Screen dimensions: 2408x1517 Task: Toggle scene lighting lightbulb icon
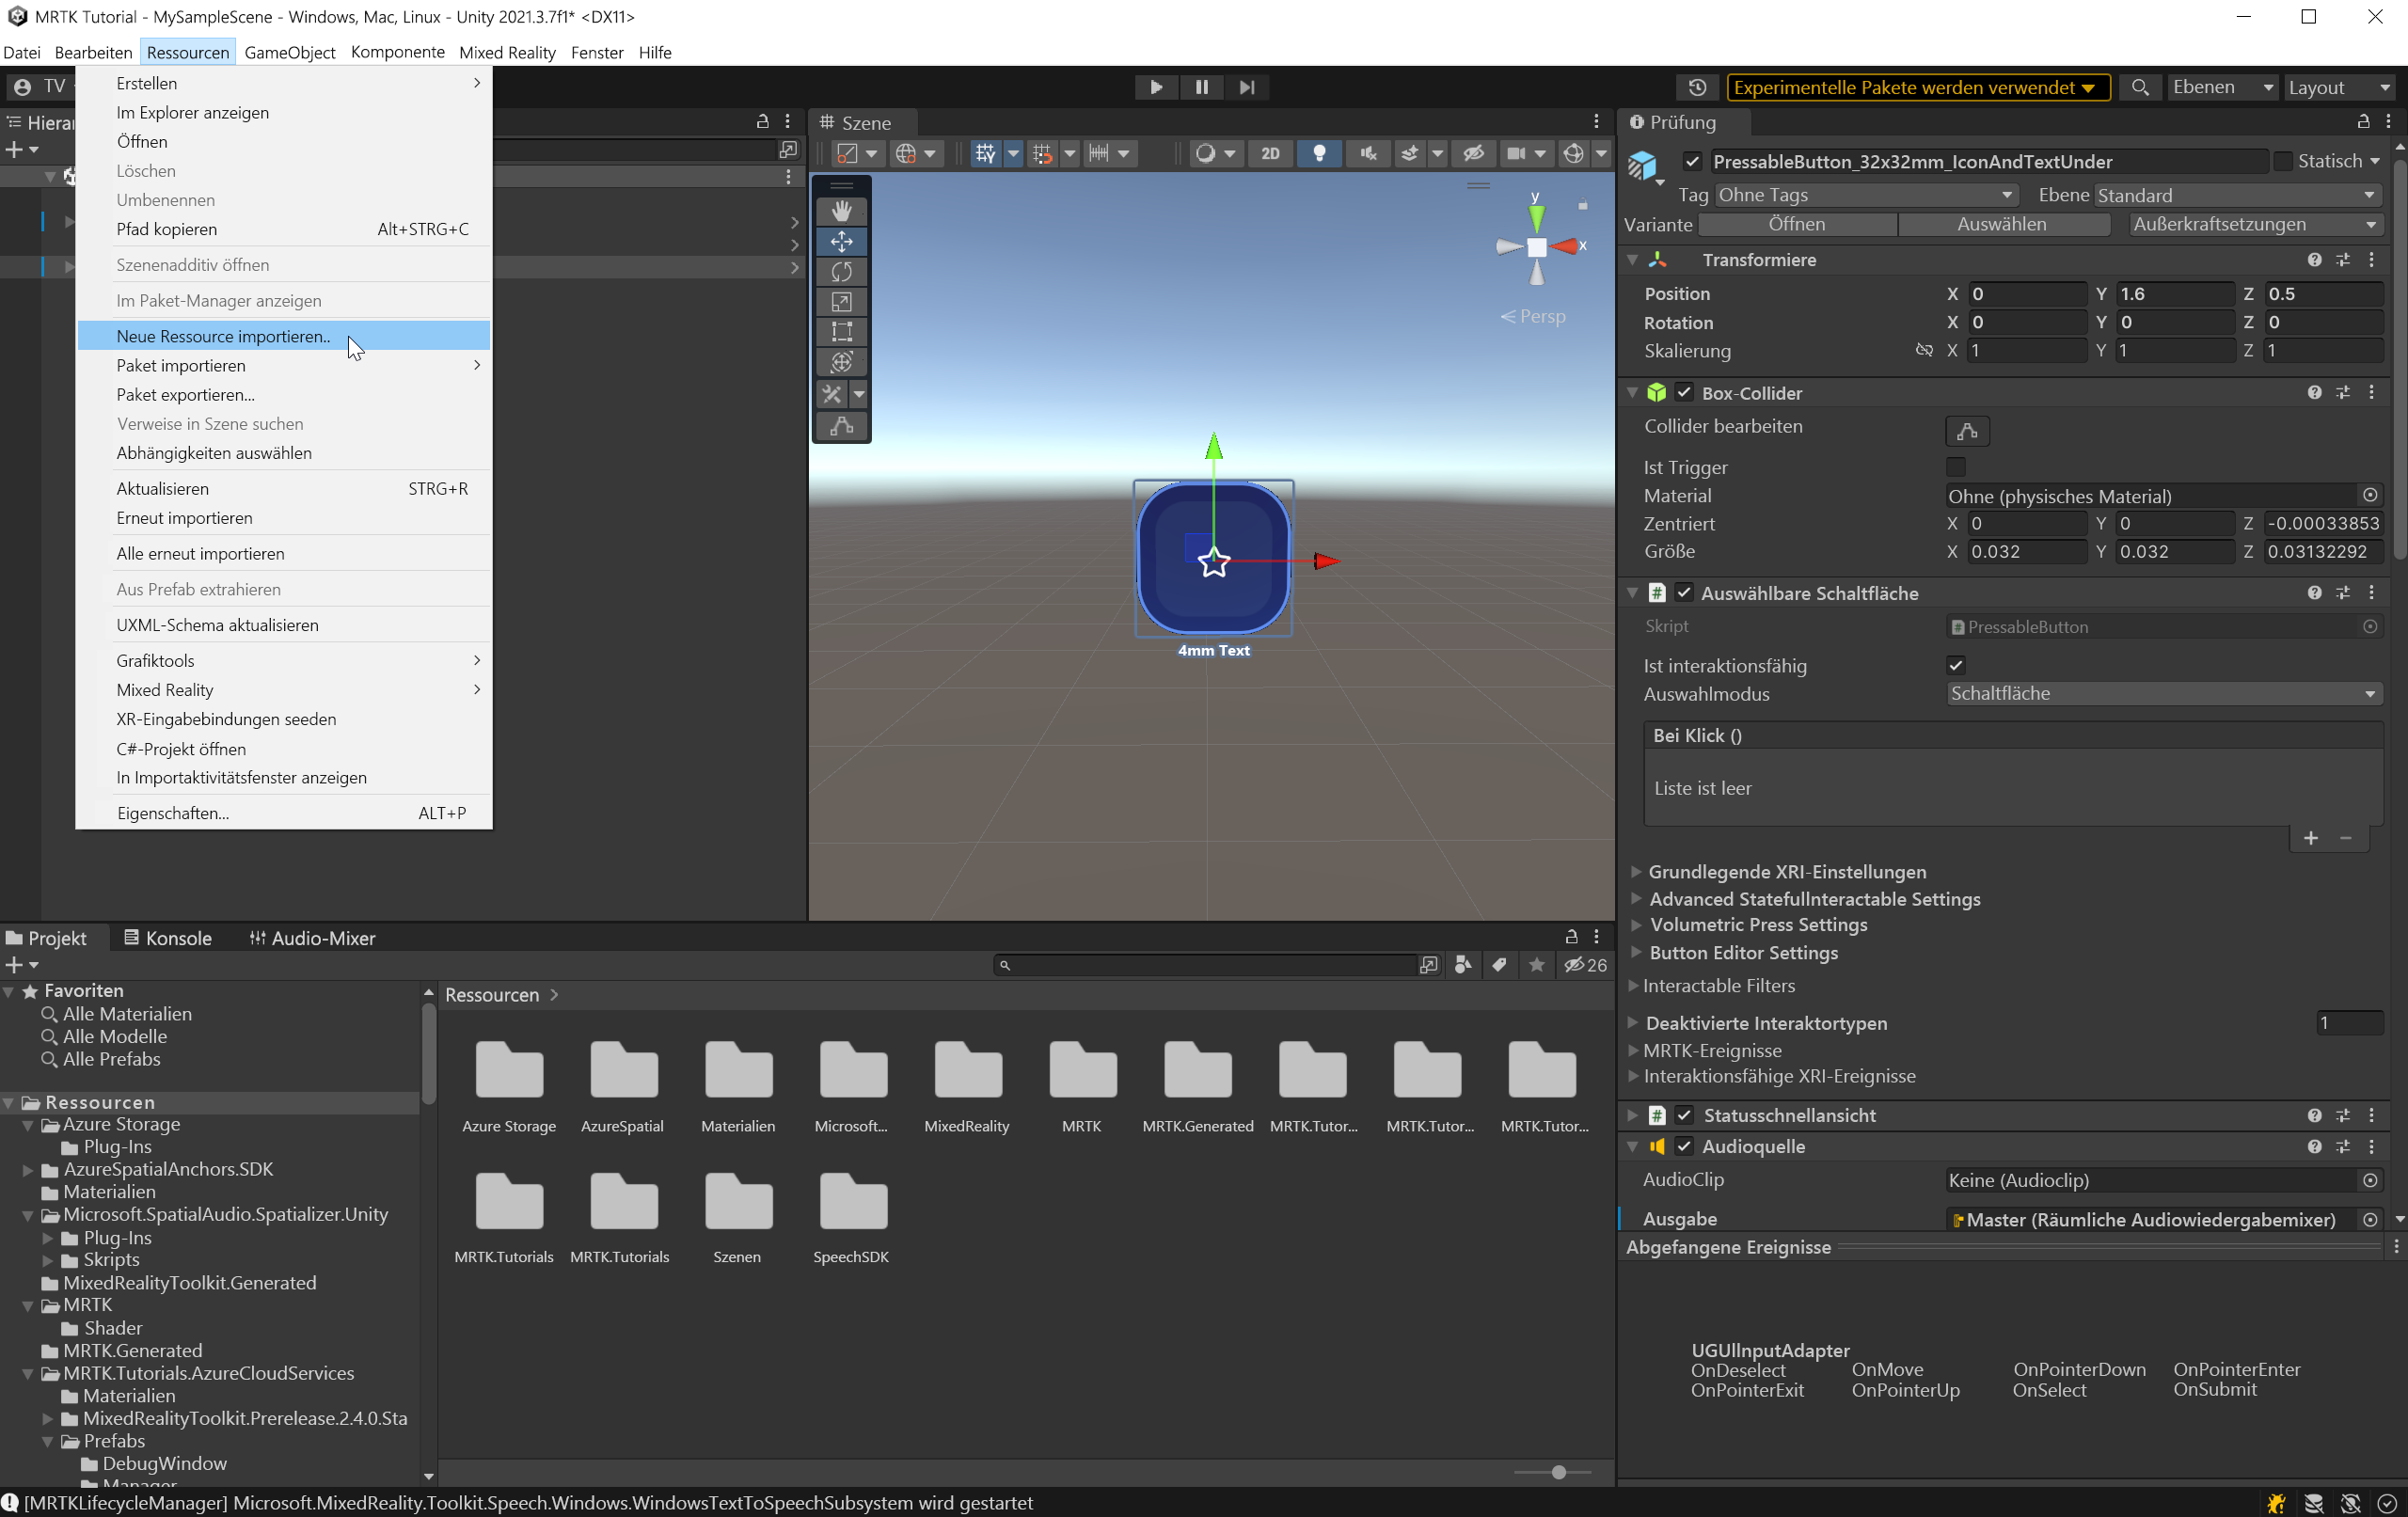[x=1319, y=153]
